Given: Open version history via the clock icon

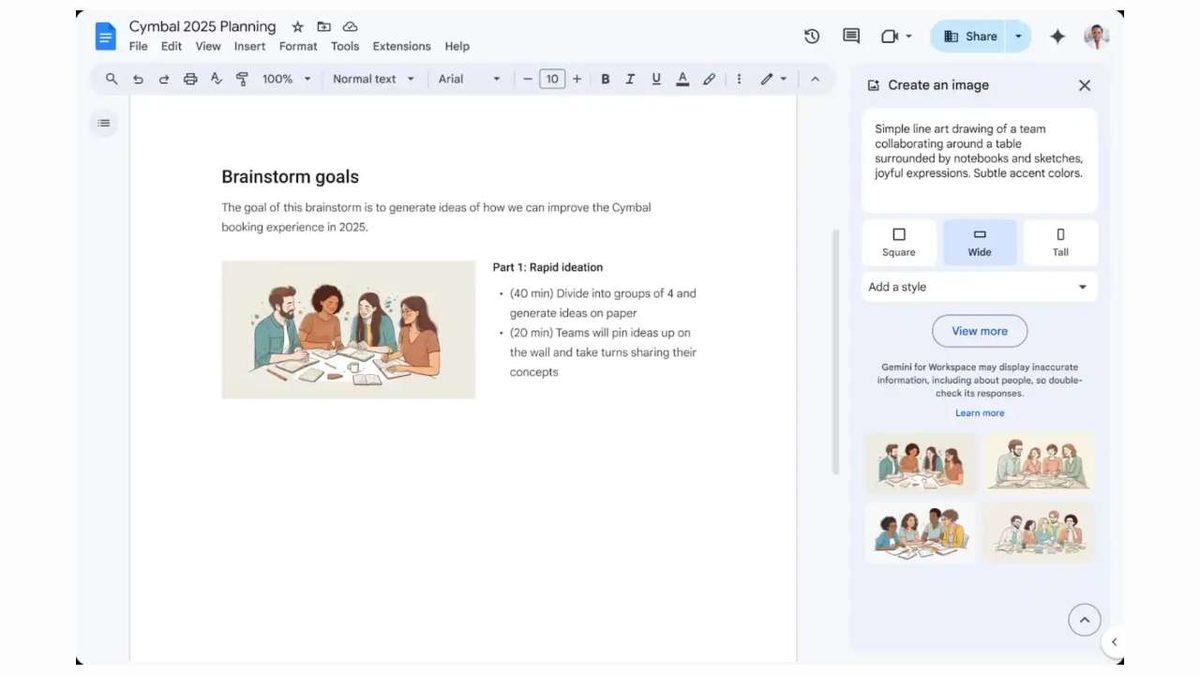Looking at the screenshot, I should click(x=811, y=35).
